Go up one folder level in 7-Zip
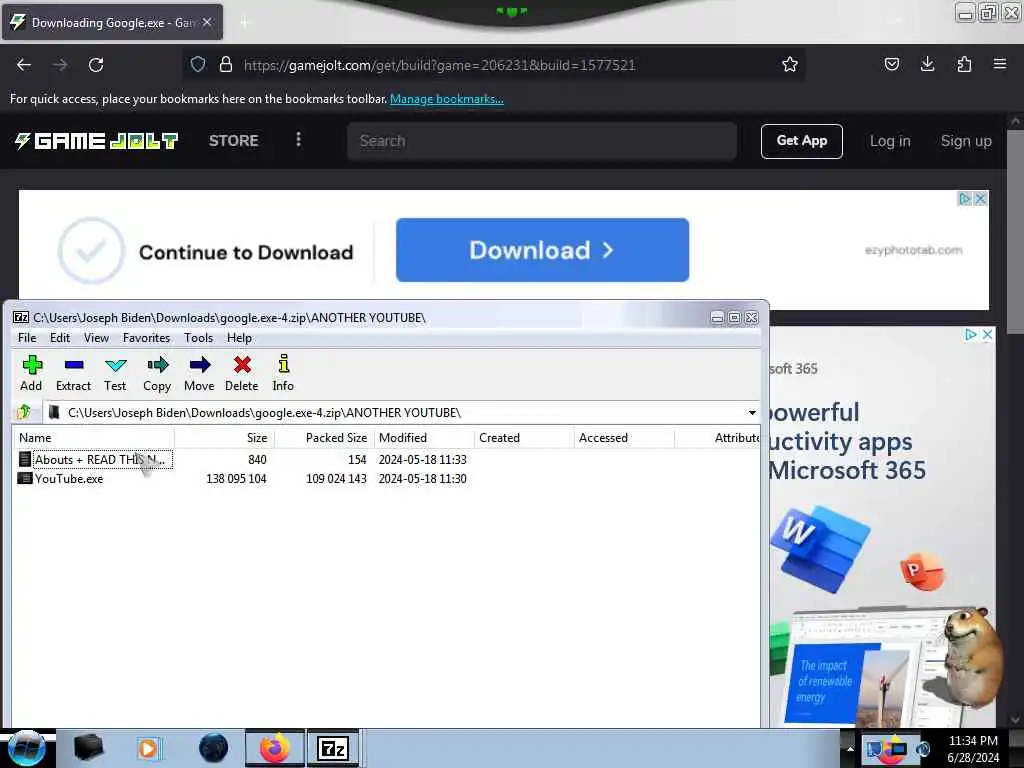1024x768 pixels. (24, 412)
